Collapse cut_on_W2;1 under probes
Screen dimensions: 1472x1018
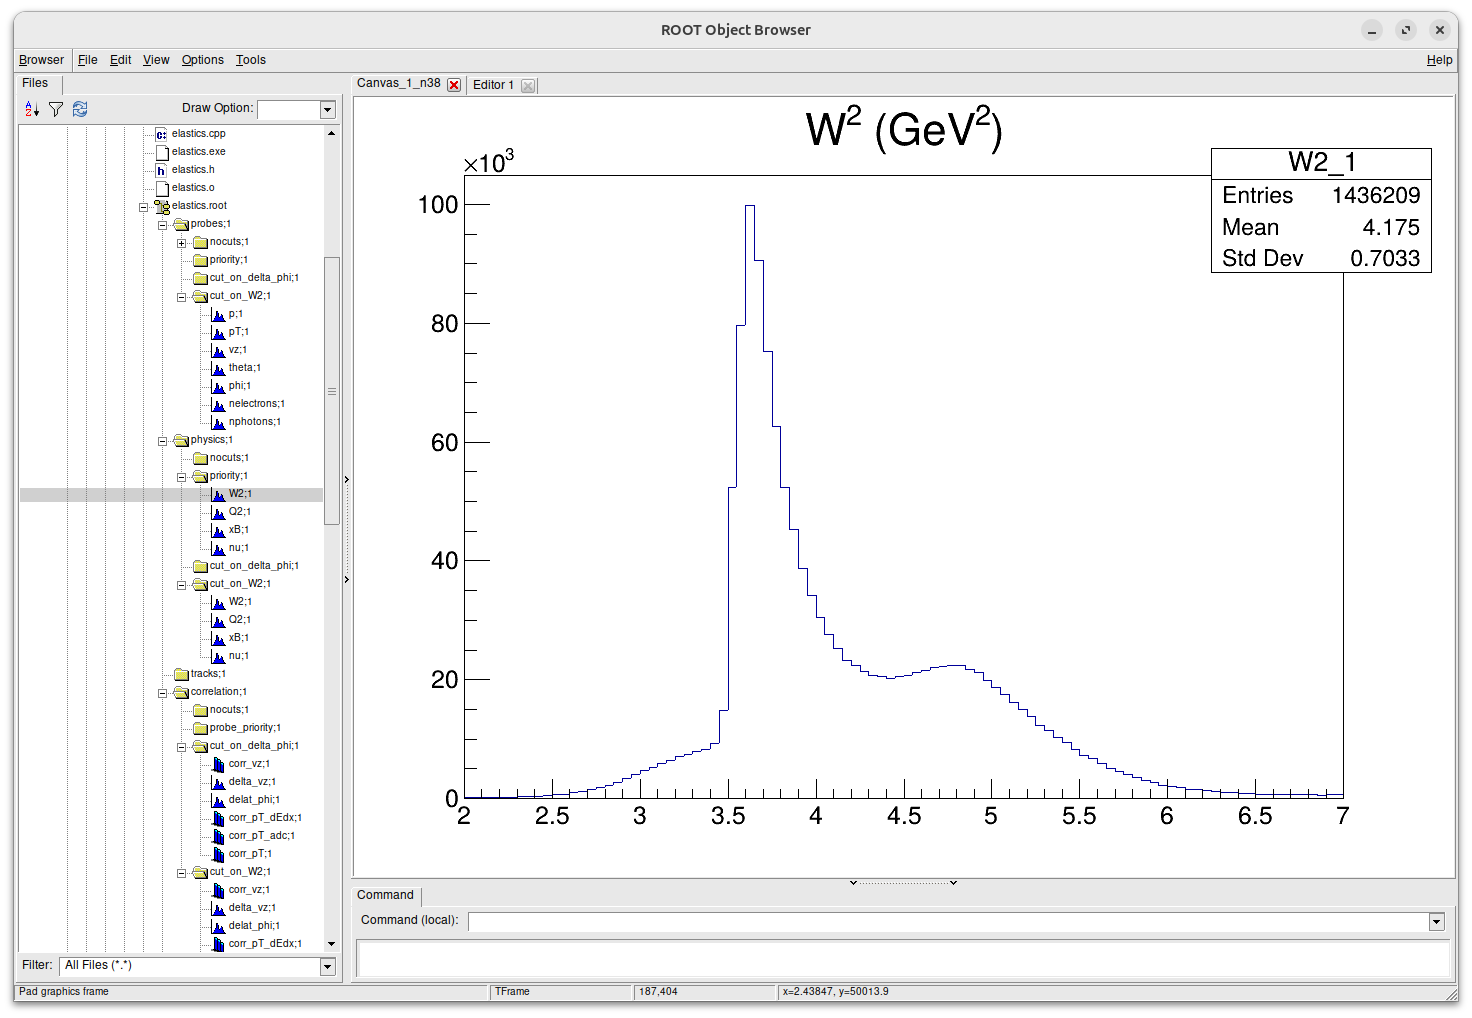pyautogui.click(x=181, y=297)
